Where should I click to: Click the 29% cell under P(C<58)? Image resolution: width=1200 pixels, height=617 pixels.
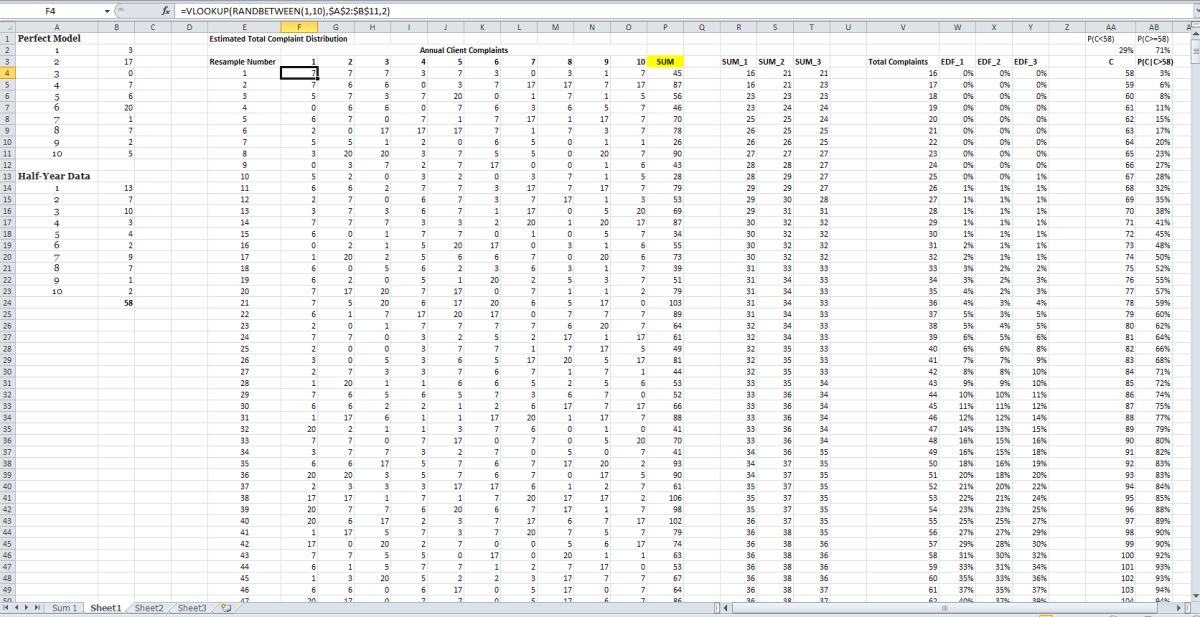click(1111, 49)
